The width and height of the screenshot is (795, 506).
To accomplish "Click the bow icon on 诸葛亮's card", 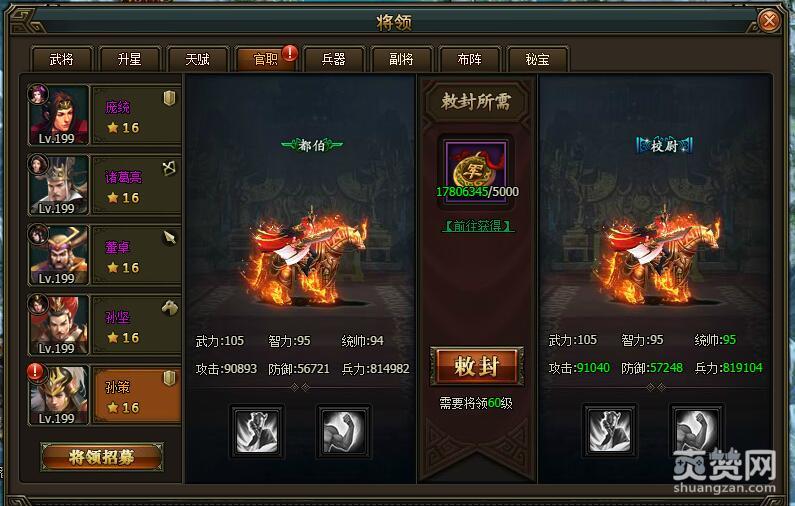I will (x=169, y=168).
